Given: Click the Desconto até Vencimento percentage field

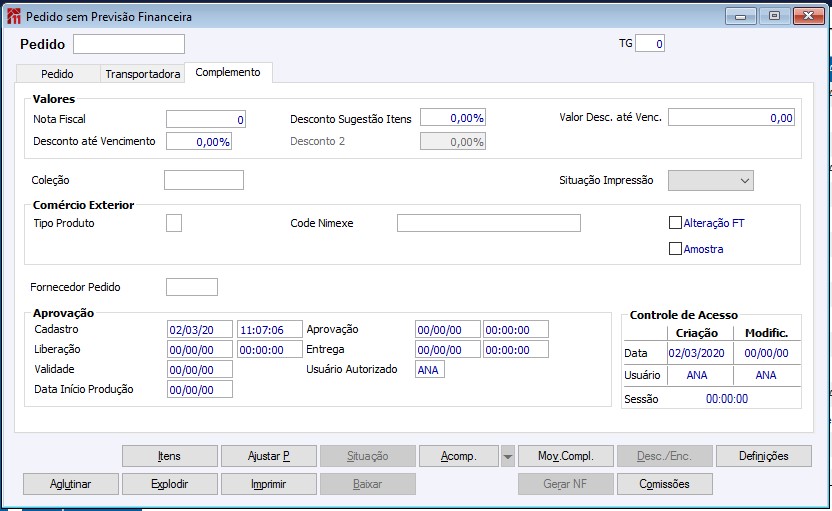Looking at the screenshot, I should (x=199, y=142).
